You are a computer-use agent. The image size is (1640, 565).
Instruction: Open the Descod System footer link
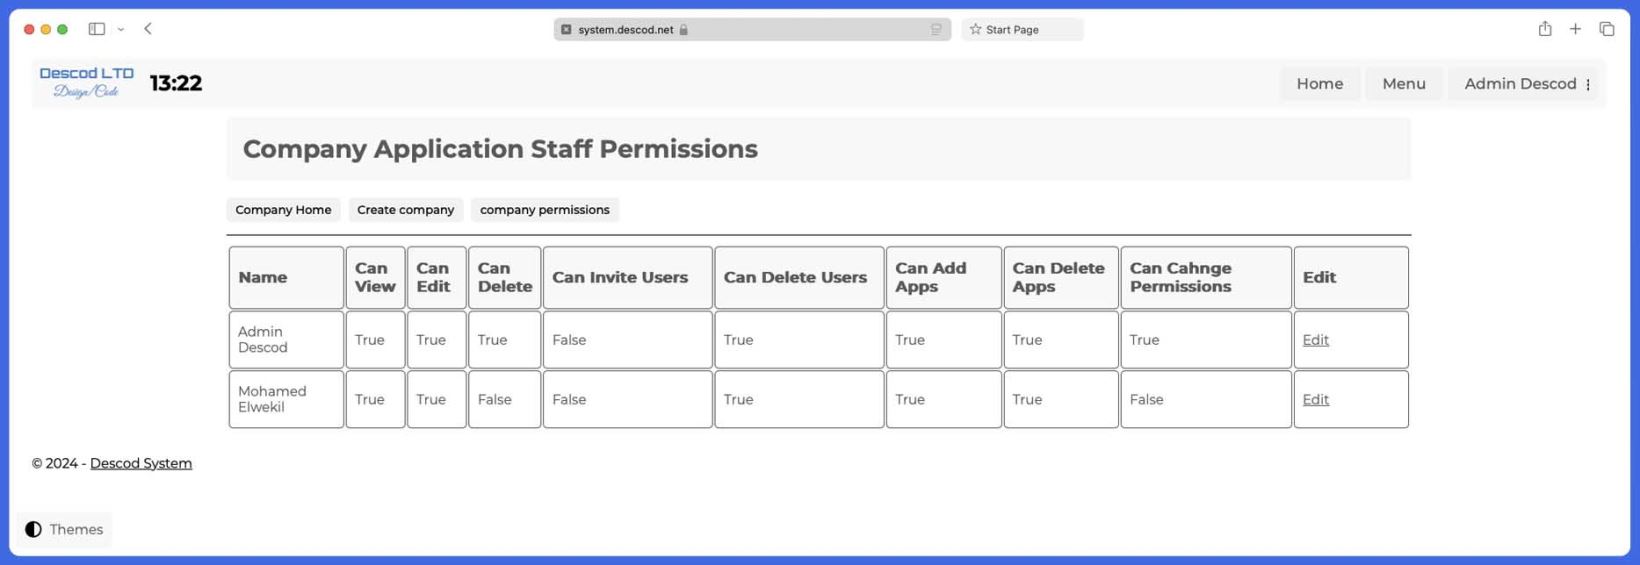point(141,463)
